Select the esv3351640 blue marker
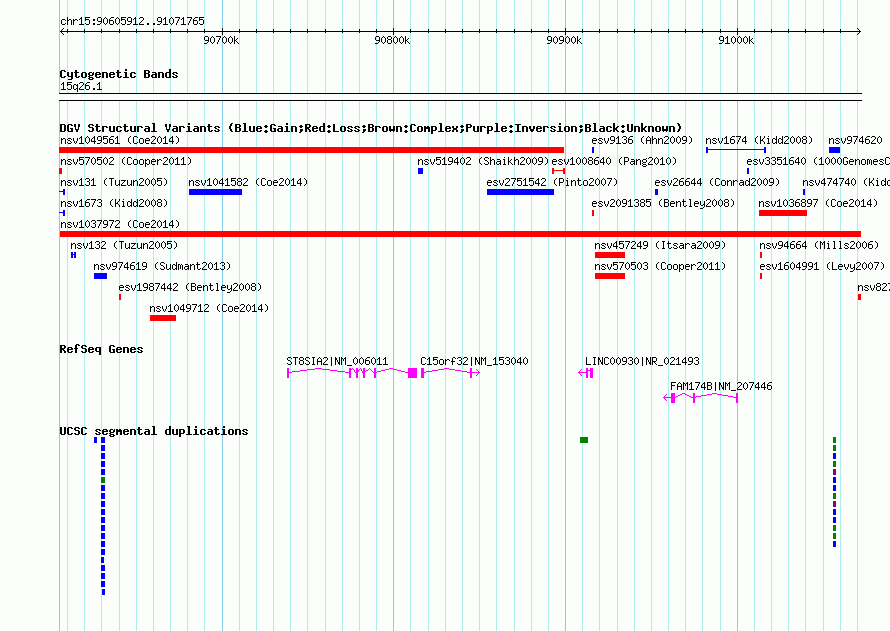This screenshot has height=631, width=890. tap(748, 171)
